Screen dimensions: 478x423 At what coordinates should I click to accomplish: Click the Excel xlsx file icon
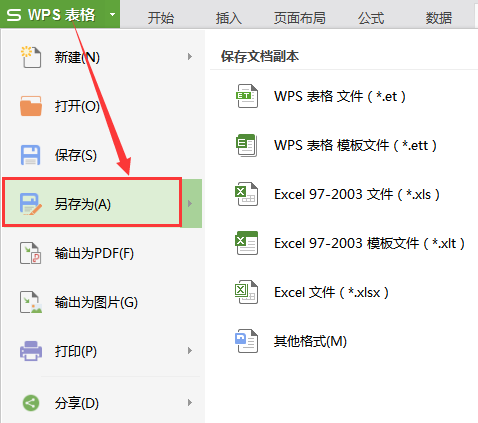[247, 292]
